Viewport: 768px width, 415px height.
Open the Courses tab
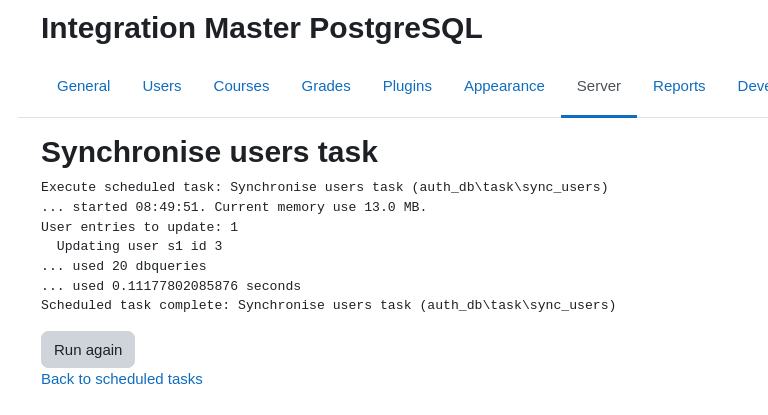coord(241,86)
